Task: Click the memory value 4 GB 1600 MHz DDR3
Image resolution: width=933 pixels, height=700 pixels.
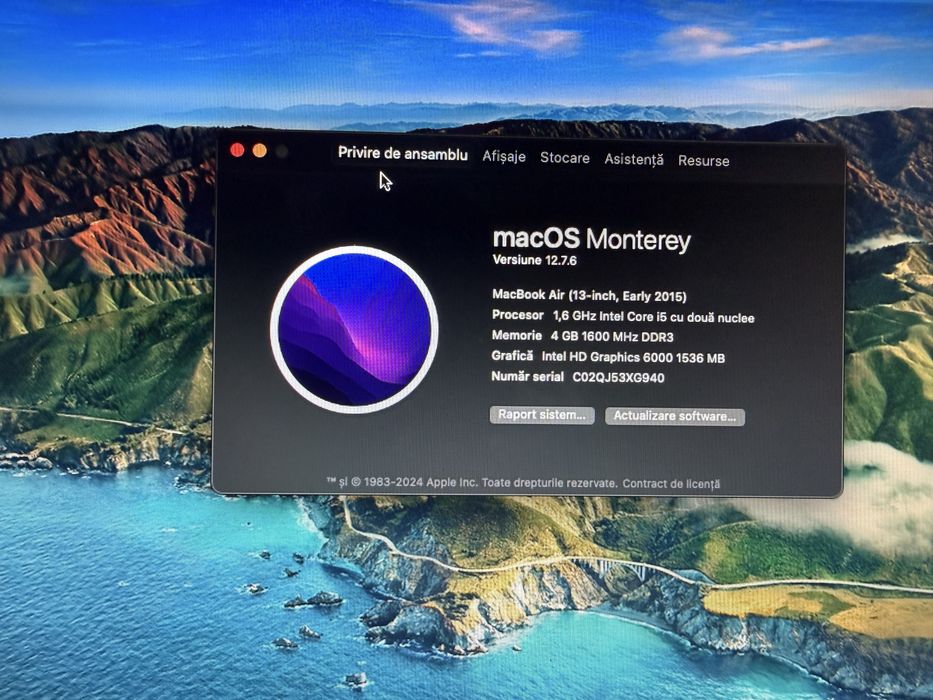Action: (612, 337)
